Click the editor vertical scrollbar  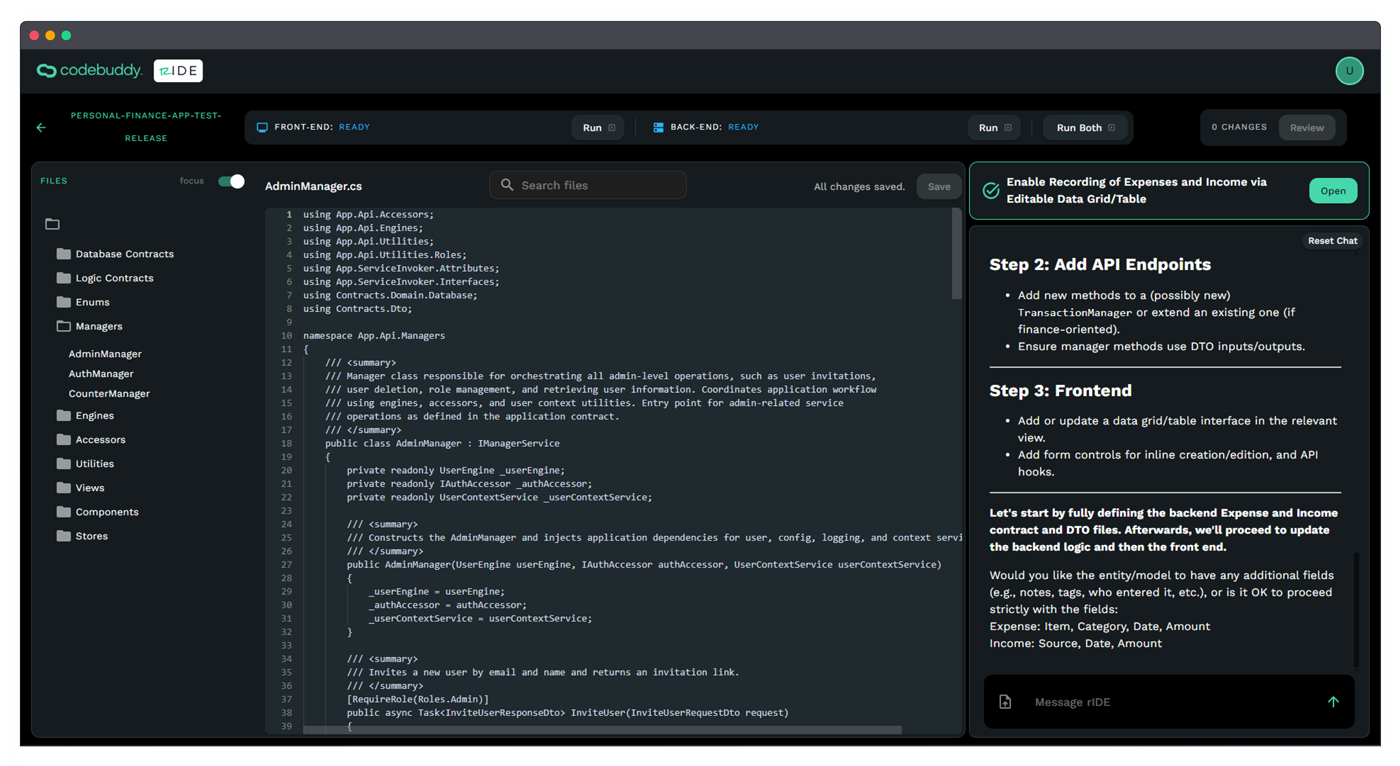[957, 255]
